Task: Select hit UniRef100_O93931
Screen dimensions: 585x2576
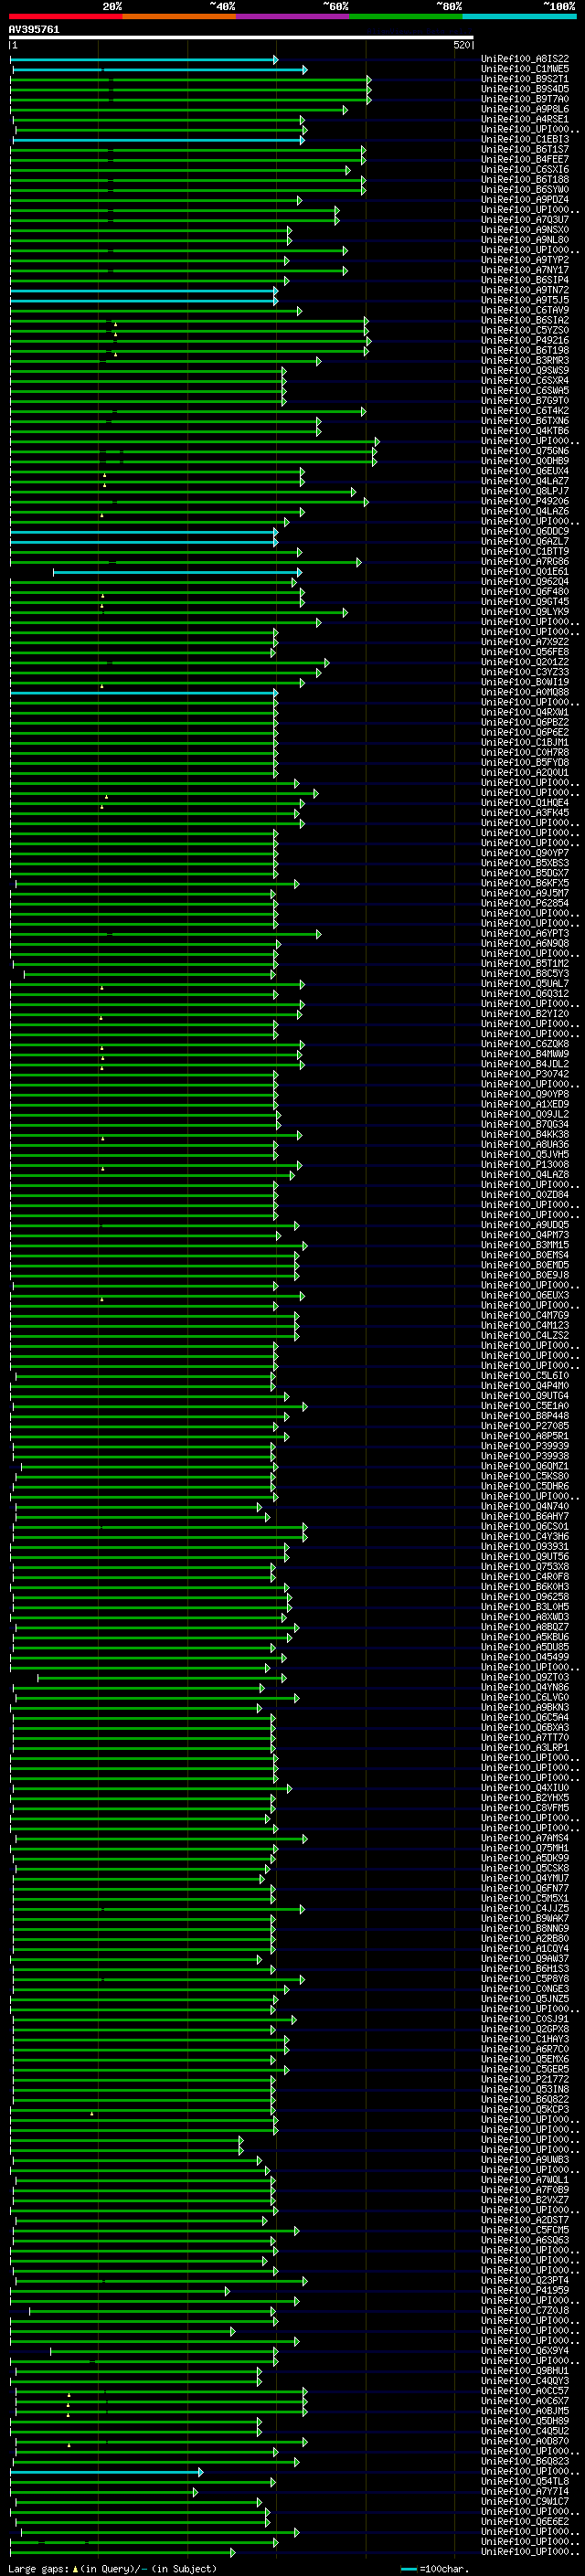Action: 525,1547
